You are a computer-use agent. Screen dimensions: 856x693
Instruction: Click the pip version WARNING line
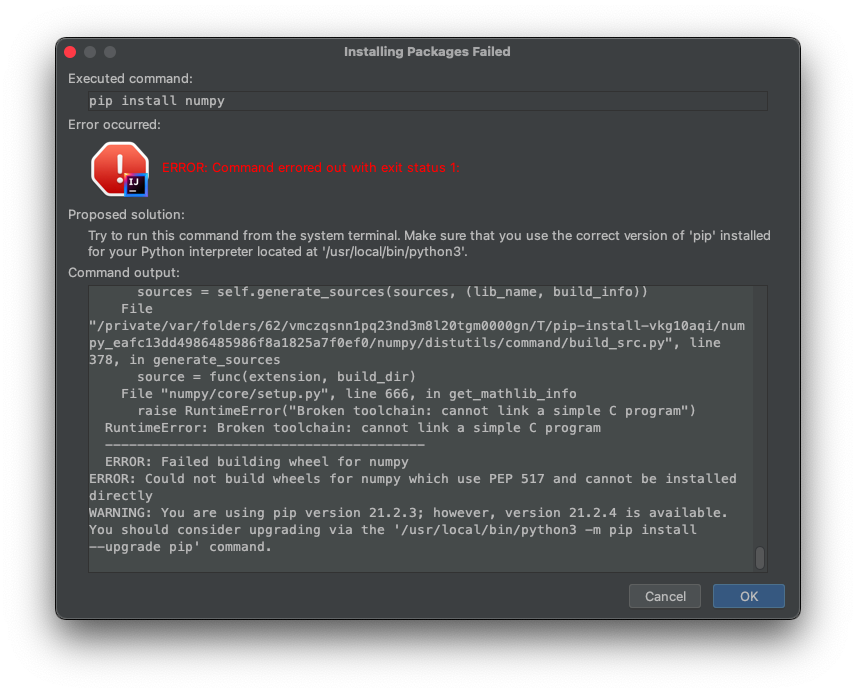click(x=408, y=513)
